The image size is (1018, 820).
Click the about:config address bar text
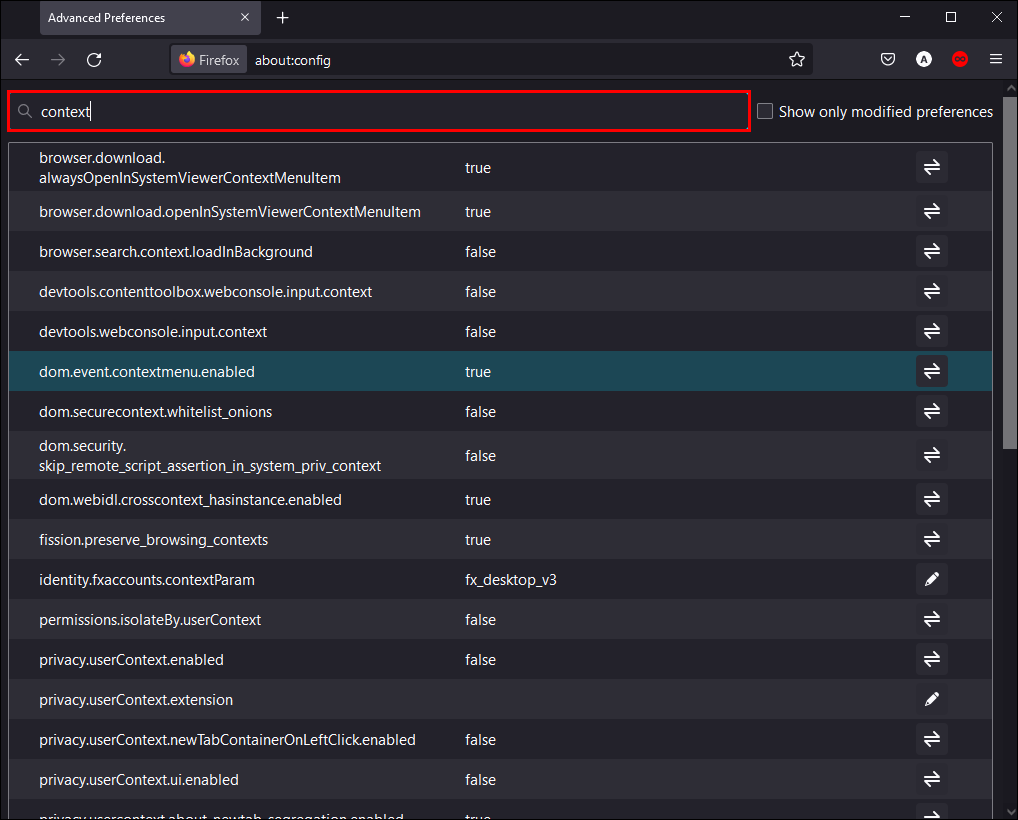[x=293, y=60]
